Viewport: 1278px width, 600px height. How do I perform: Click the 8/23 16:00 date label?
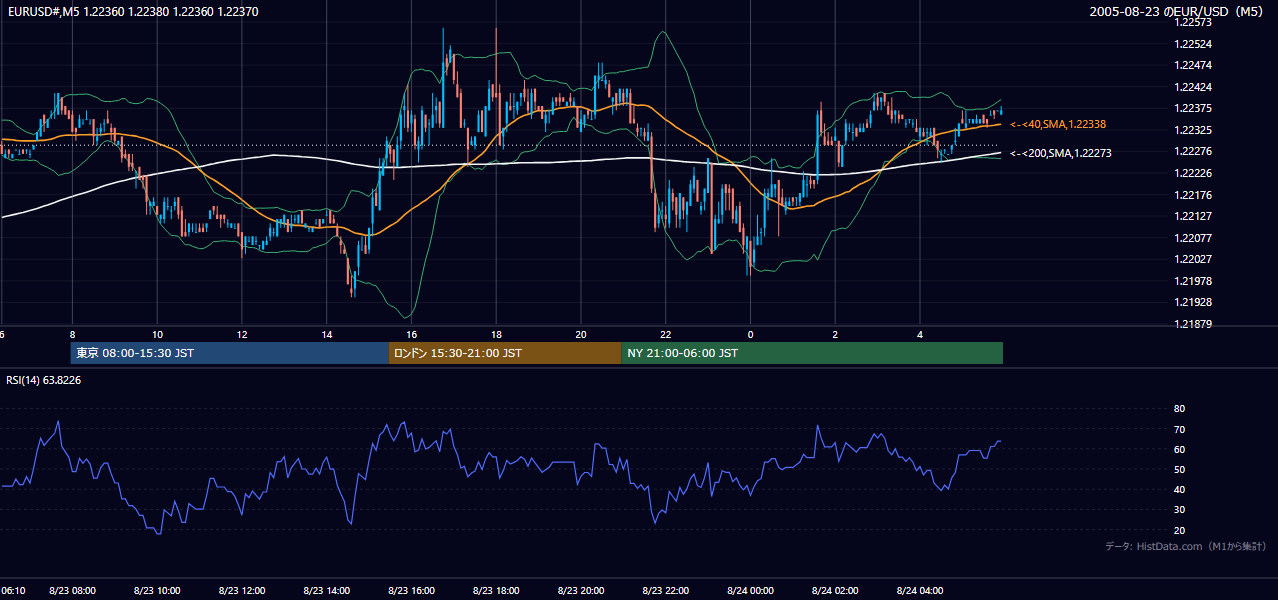411,591
